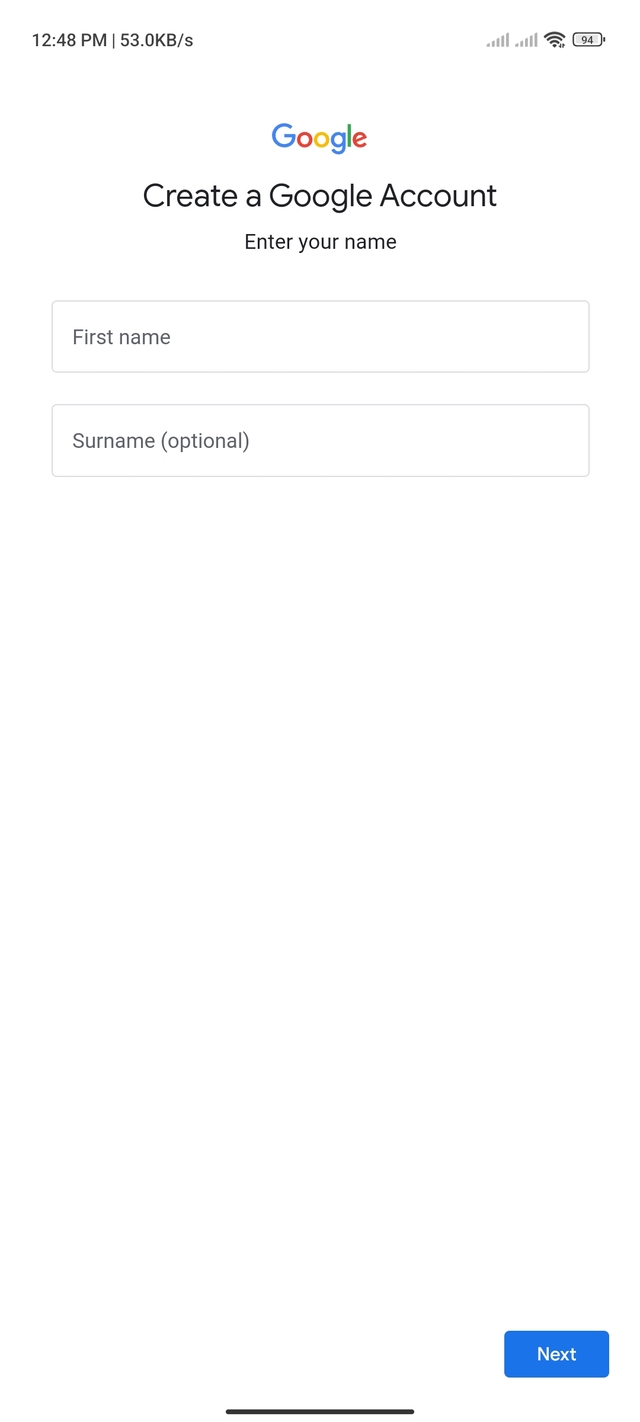640x1422 pixels.
Task: Tap the "Enter your name" subtitle
Action: pos(320,242)
